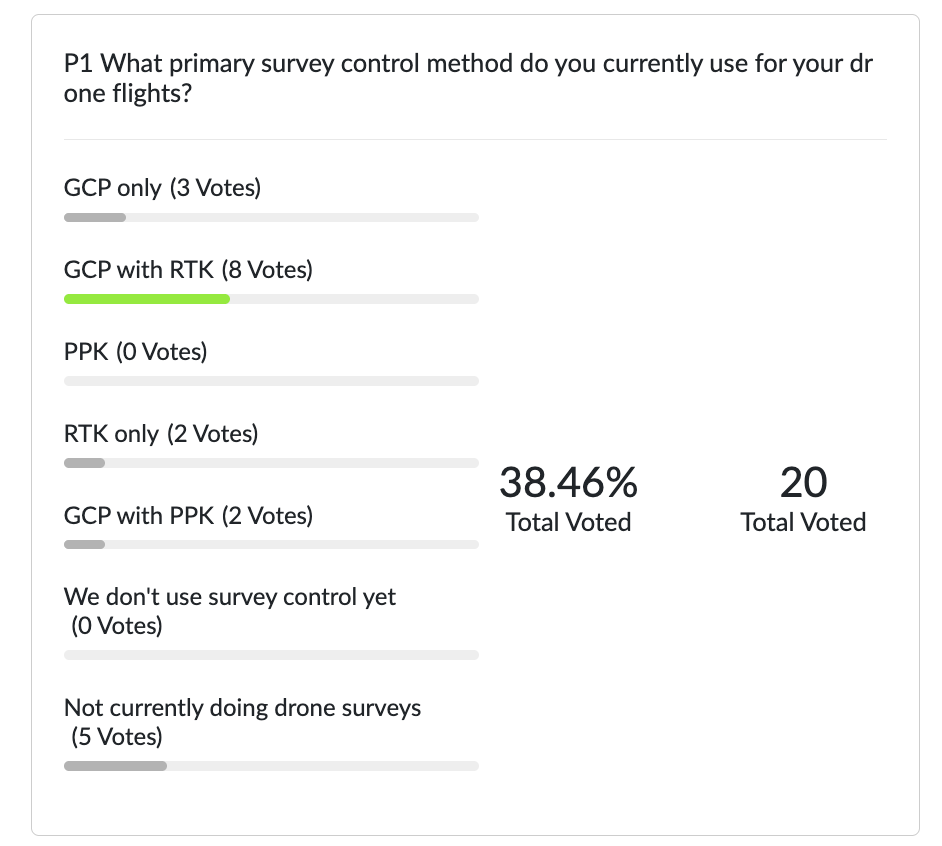Click the empty PPK vote bar

(x=271, y=381)
